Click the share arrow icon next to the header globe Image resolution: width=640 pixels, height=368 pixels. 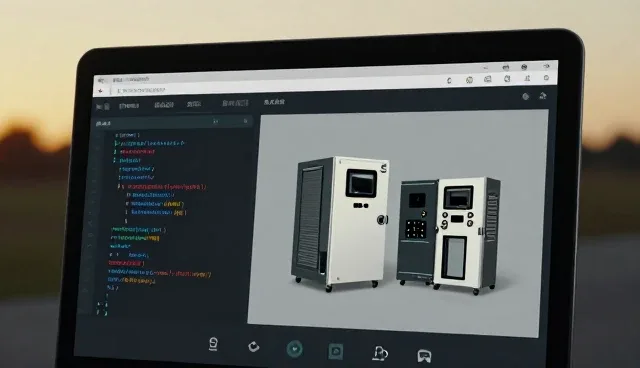tap(542, 96)
